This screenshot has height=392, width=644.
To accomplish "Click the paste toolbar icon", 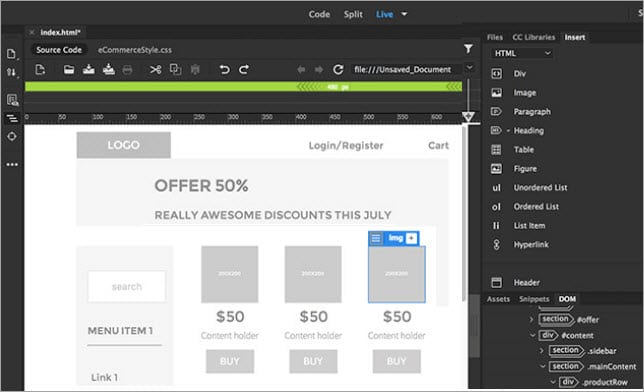I will tap(195, 70).
